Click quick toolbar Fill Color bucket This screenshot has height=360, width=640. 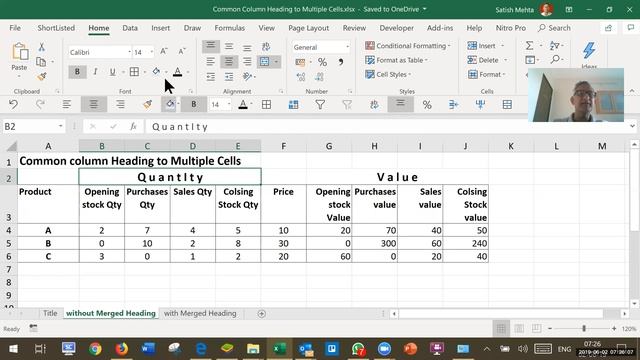point(170,104)
